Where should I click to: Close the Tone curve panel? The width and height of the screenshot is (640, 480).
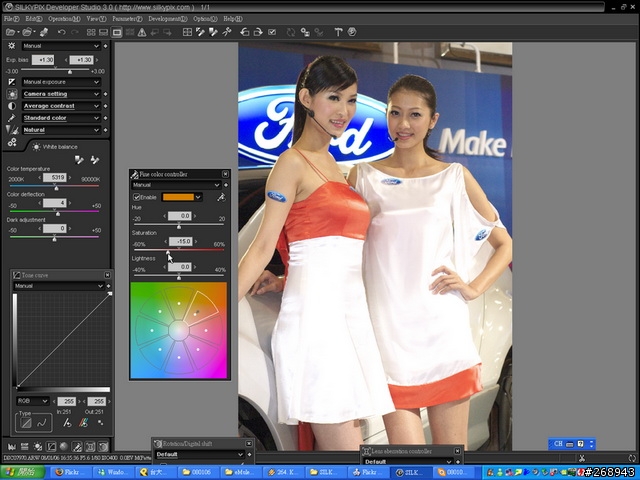[x=107, y=275]
